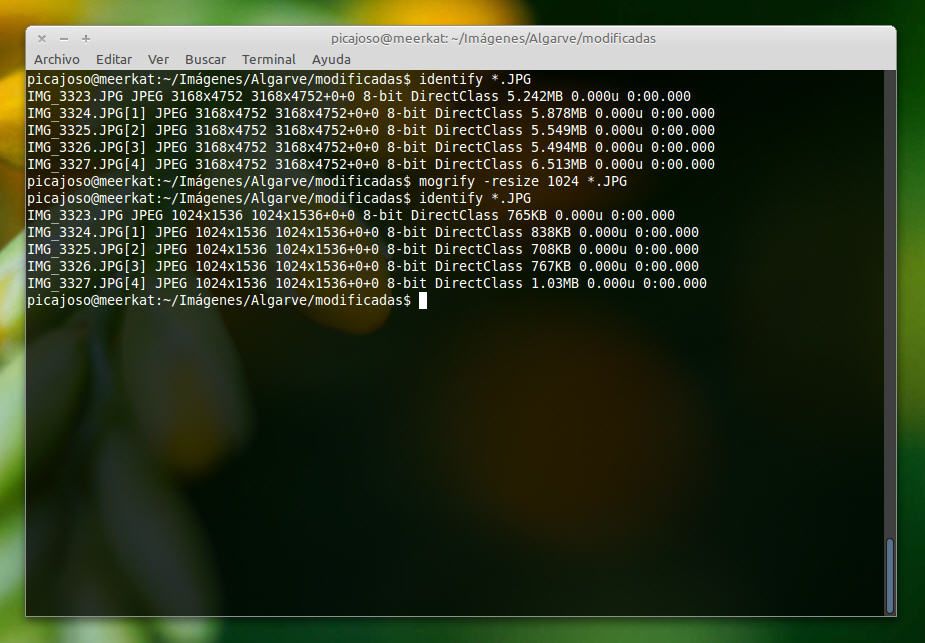The height and width of the screenshot is (643, 925).
Task: Show the Terminal menu options
Action: click(x=269, y=60)
